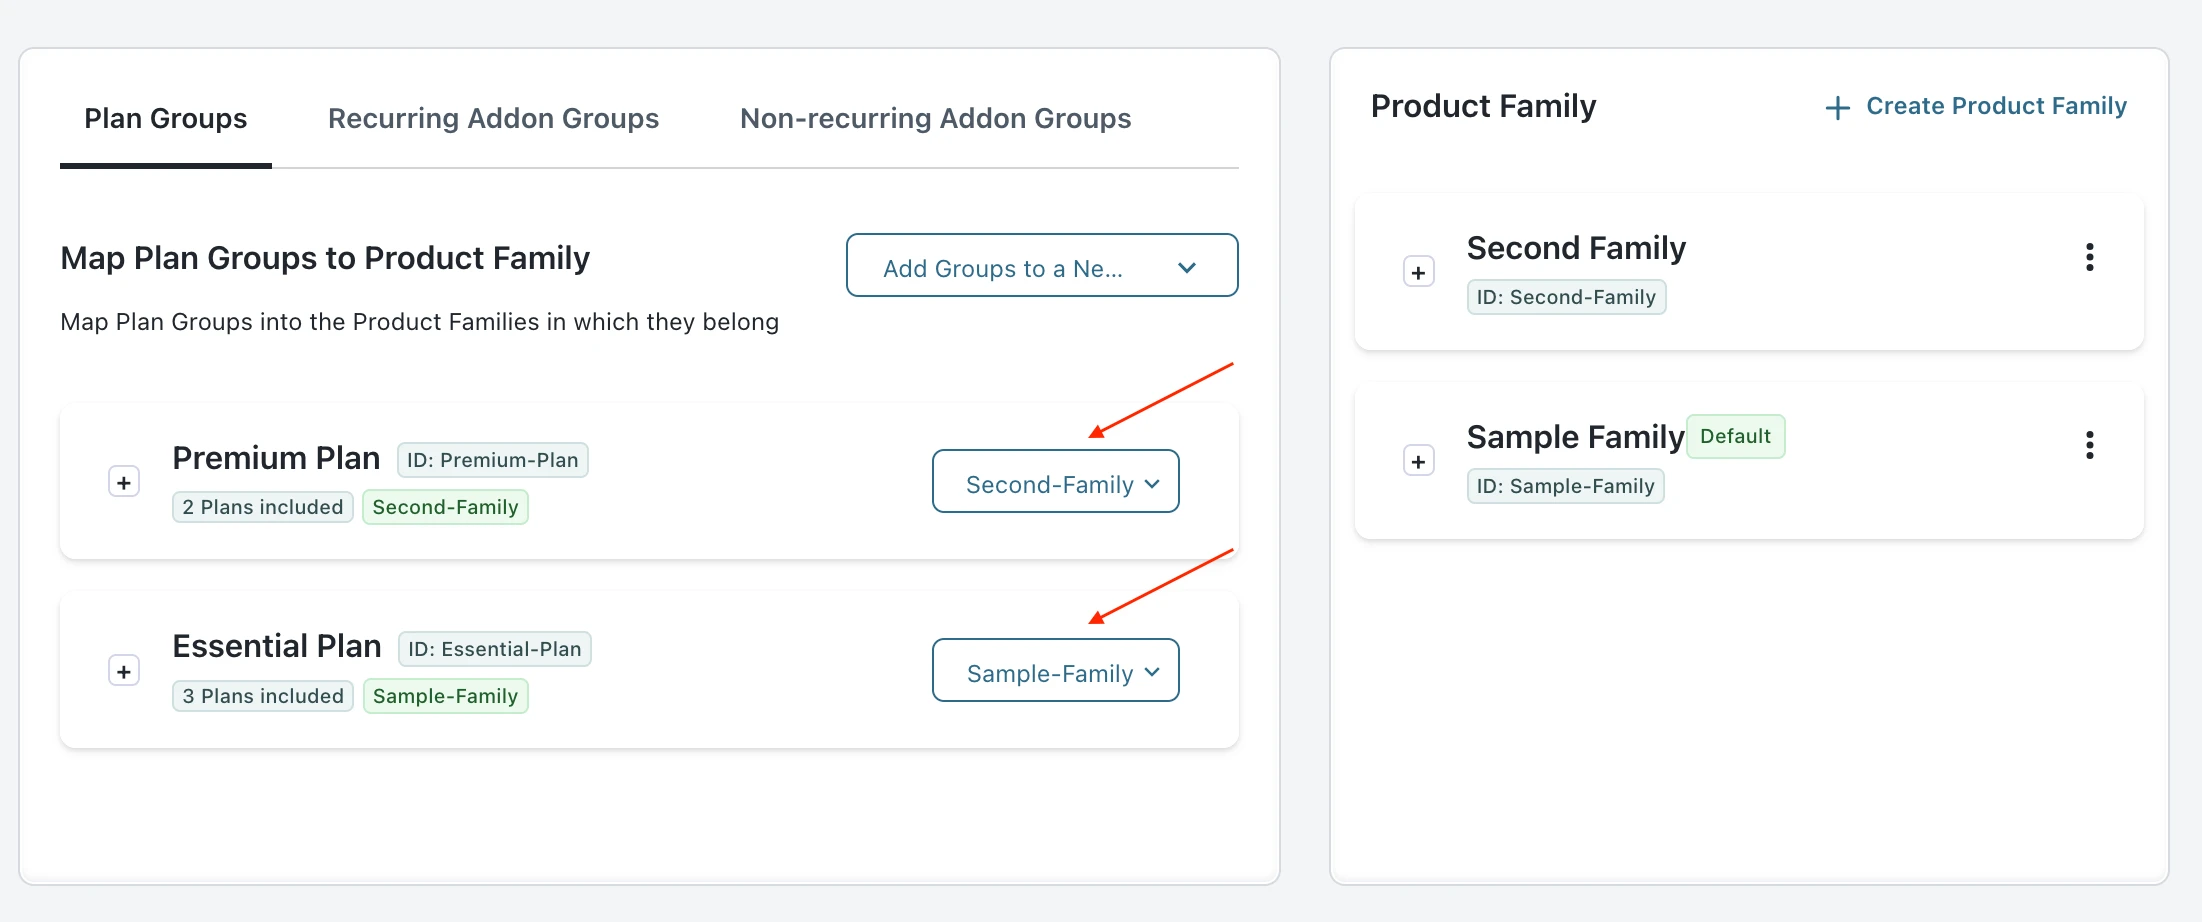Image resolution: width=2202 pixels, height=922 pixels.
Task: Click the 2 Plans included badge
Action: (x=262, y=508)
